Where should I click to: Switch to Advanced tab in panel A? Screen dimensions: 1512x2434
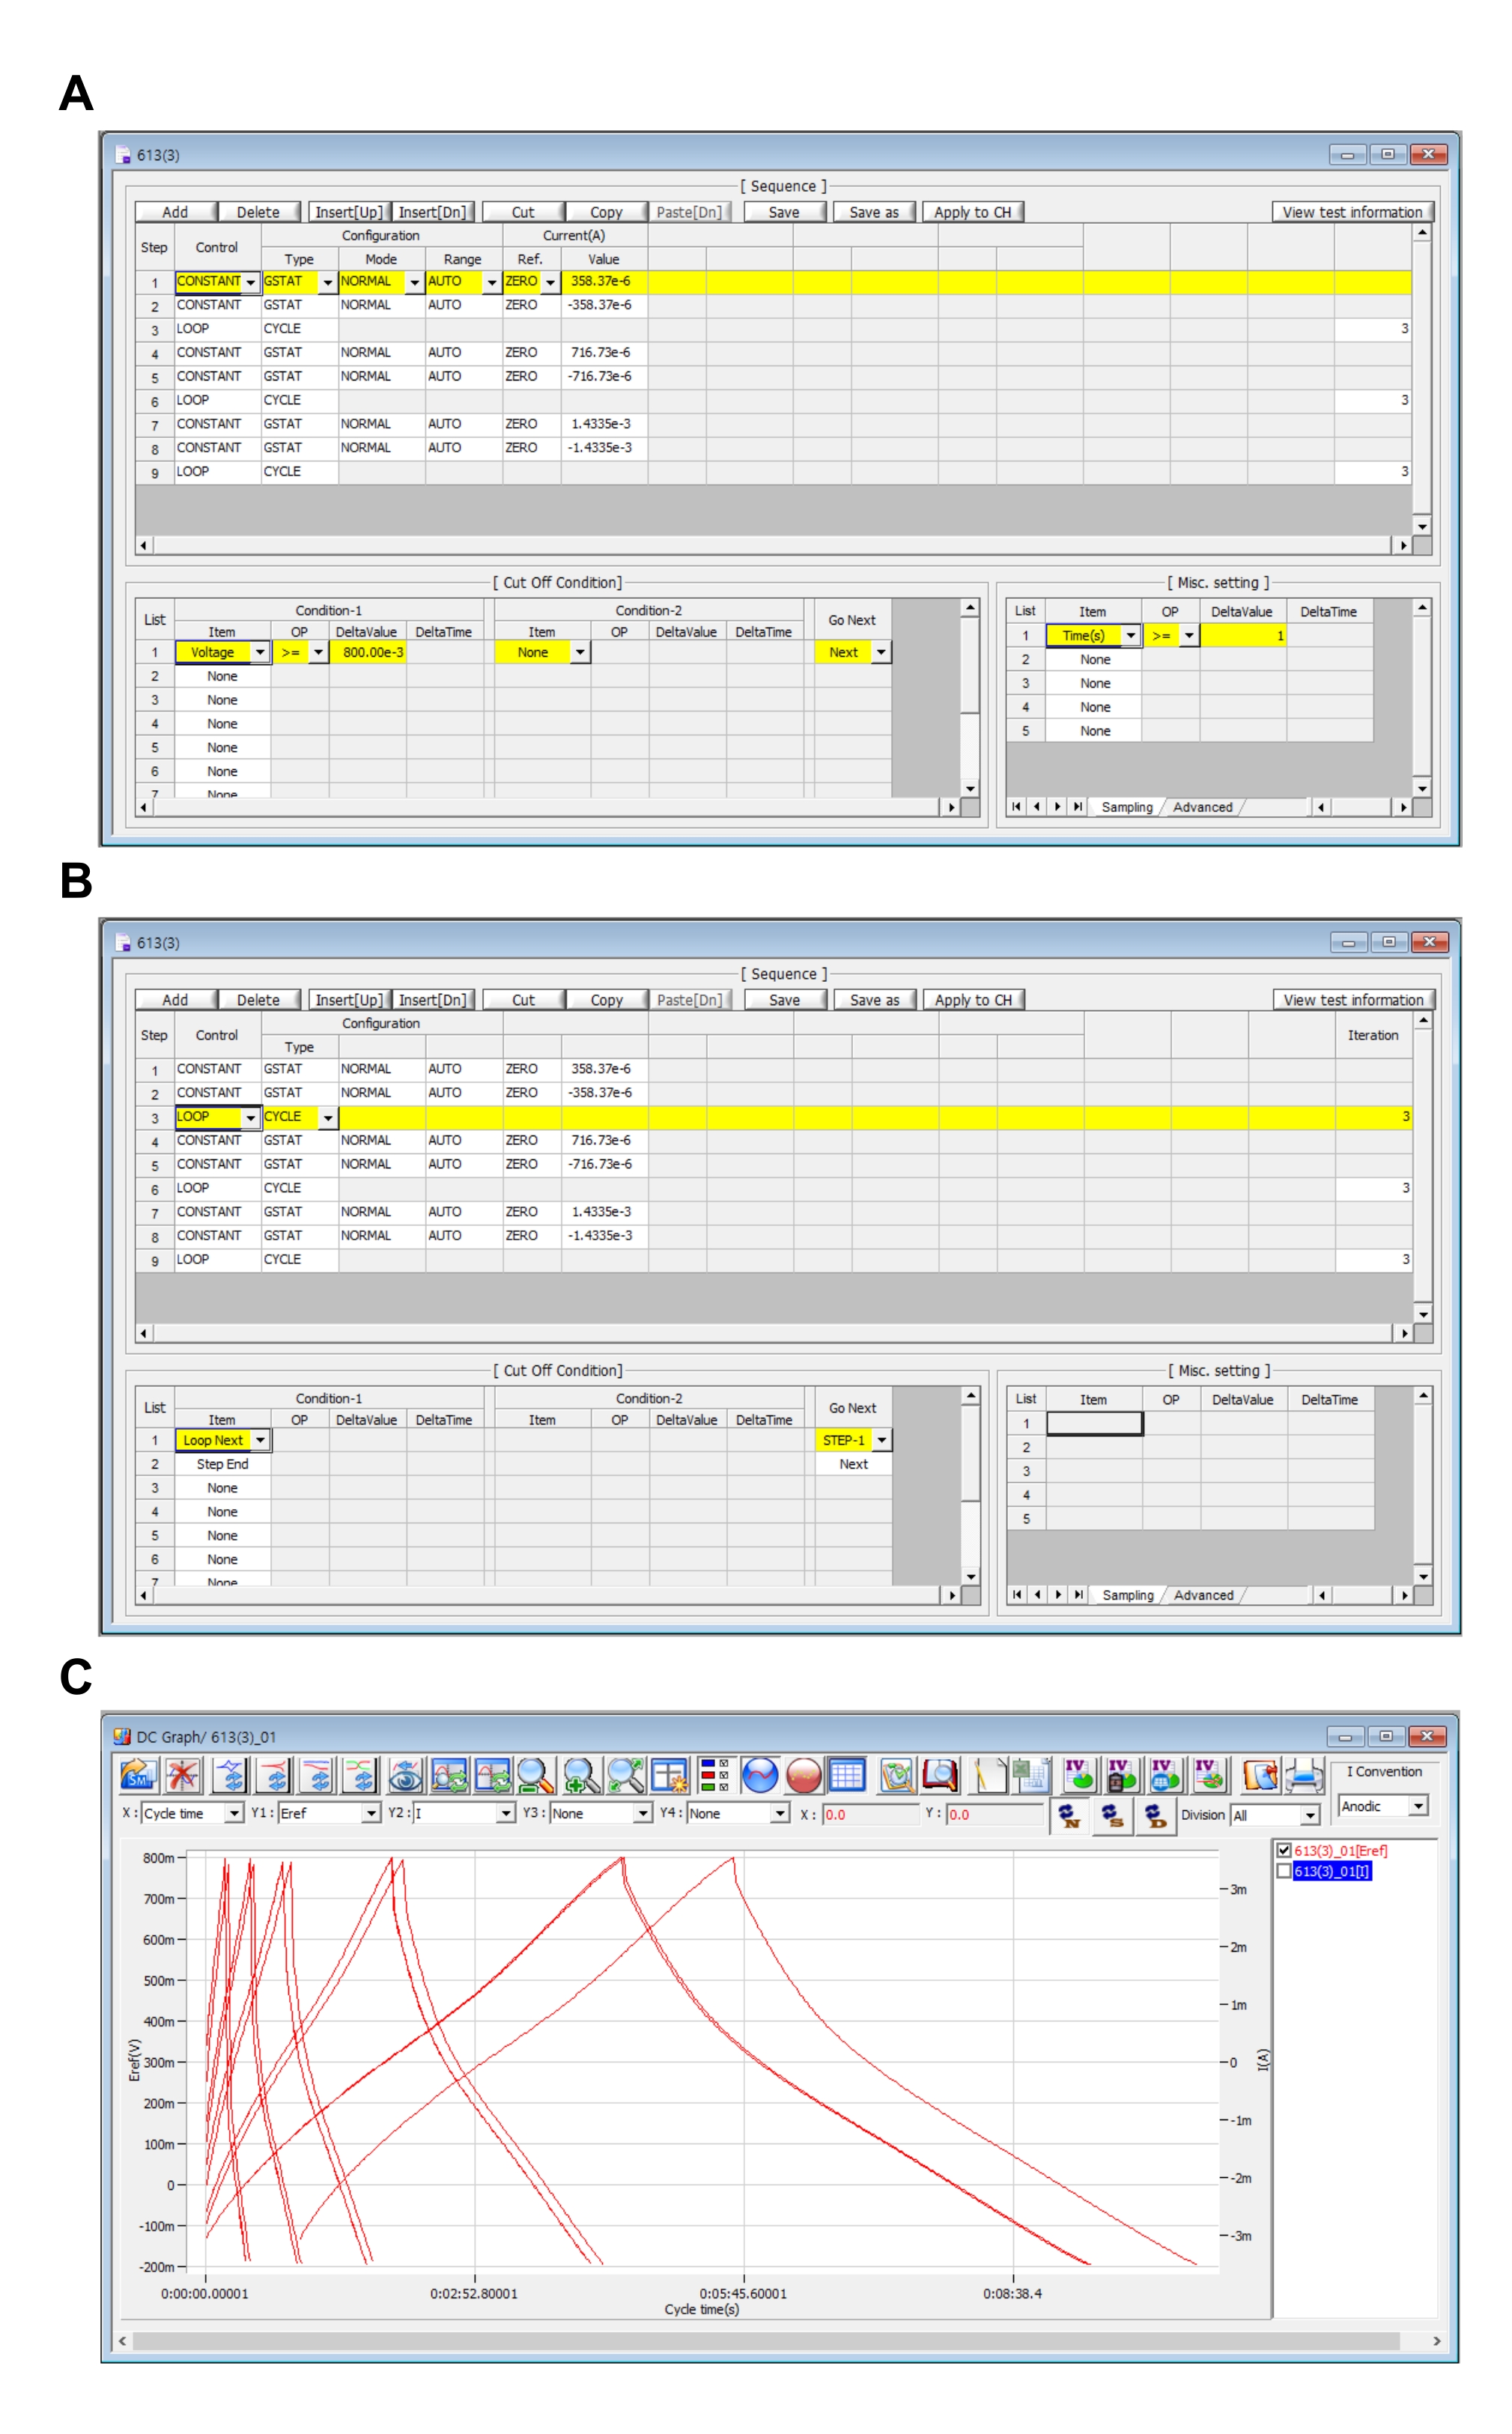click(1202, 807)
